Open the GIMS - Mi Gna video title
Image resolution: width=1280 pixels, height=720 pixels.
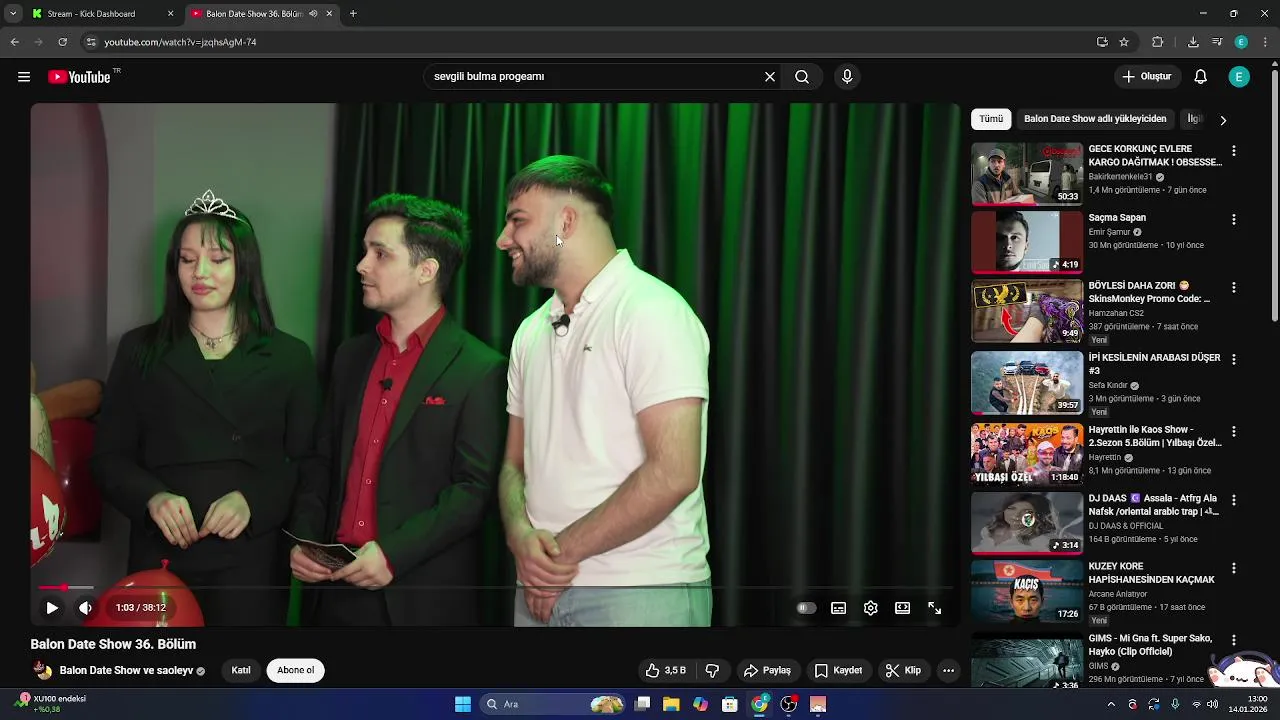pos(1151,645)
